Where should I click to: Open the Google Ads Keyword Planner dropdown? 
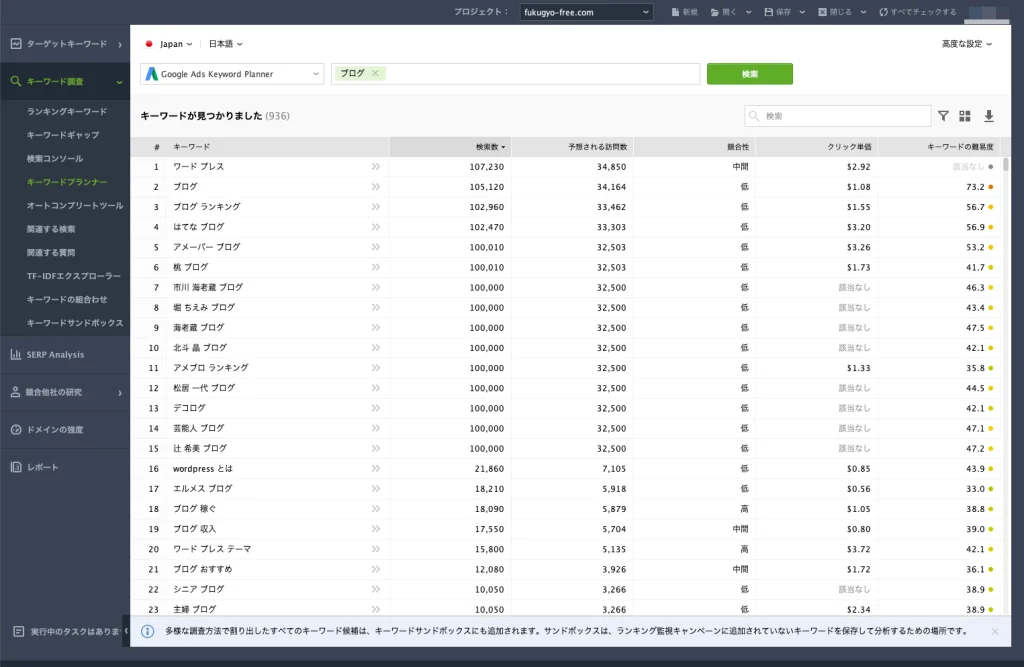click(x=232, y=74)
